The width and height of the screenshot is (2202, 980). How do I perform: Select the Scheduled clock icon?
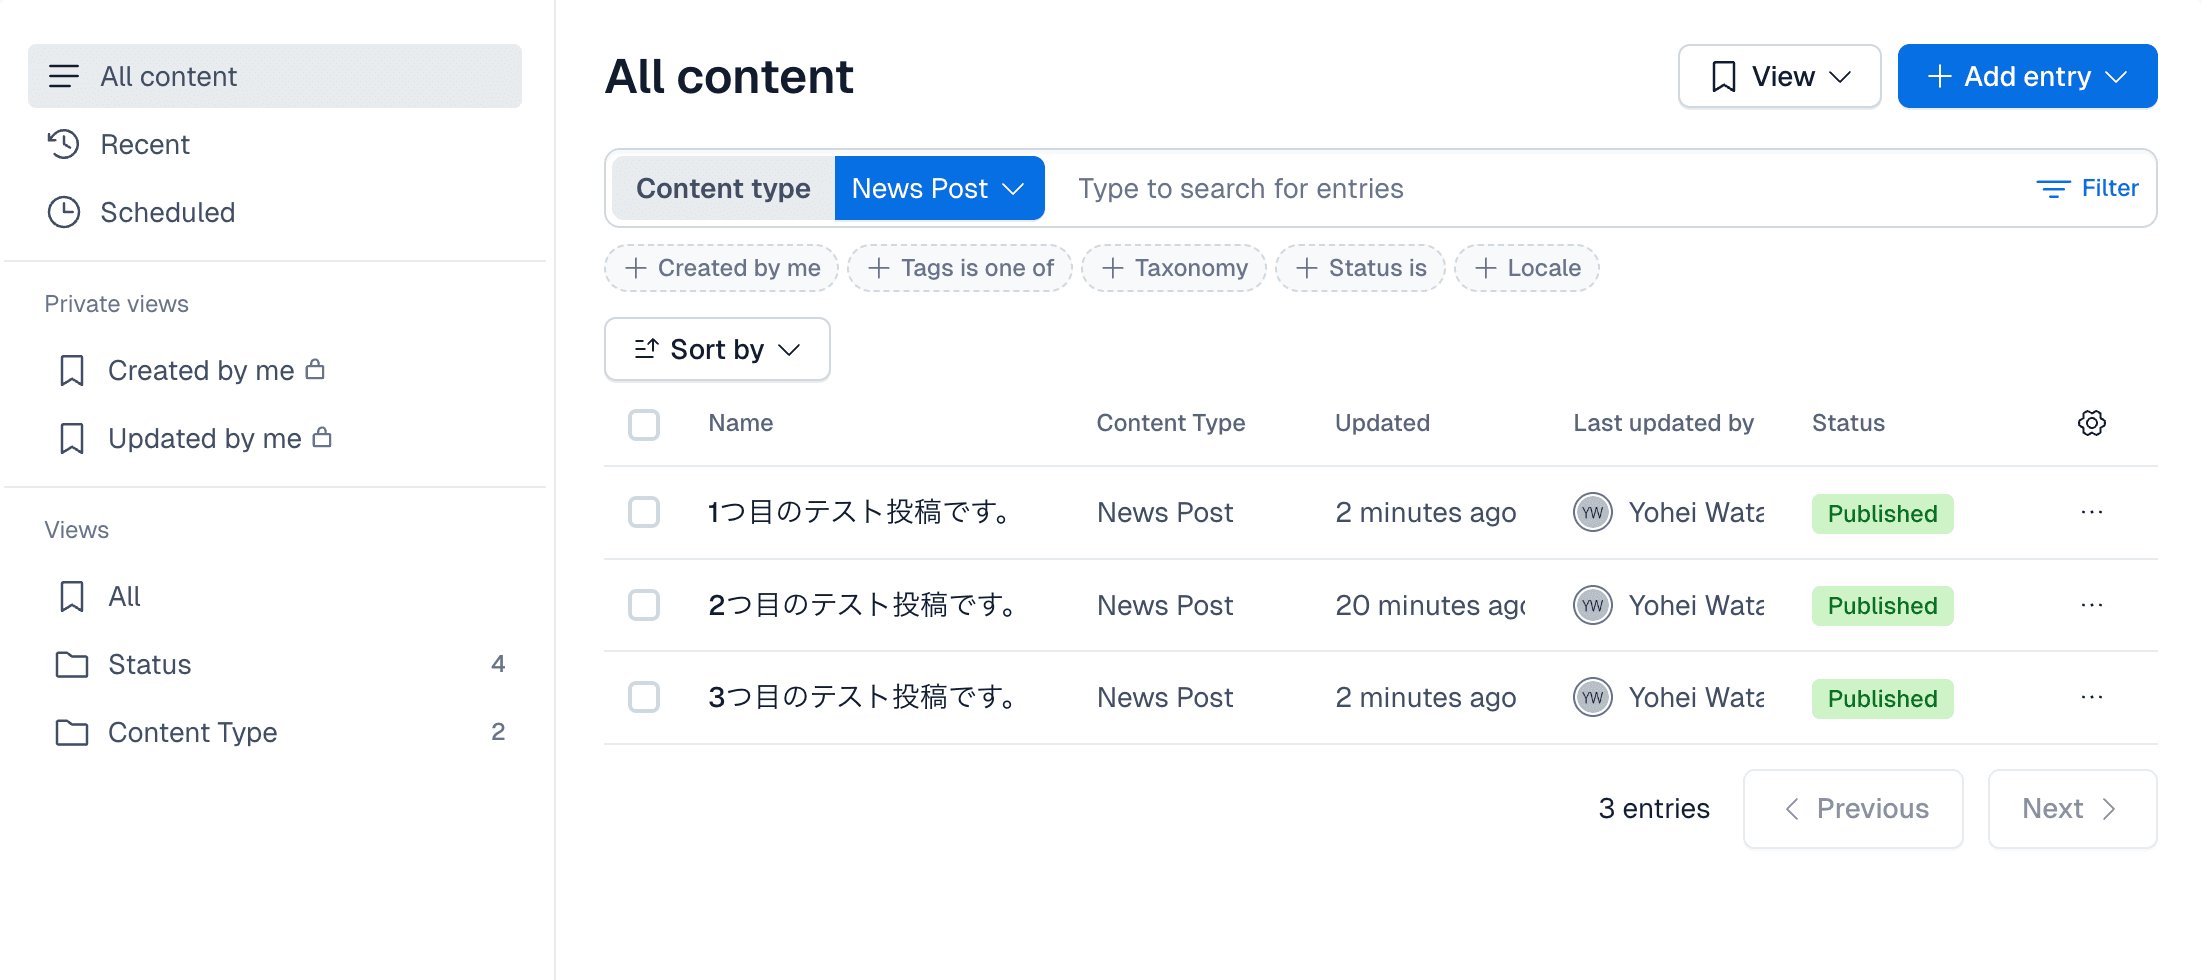(64, 212)
